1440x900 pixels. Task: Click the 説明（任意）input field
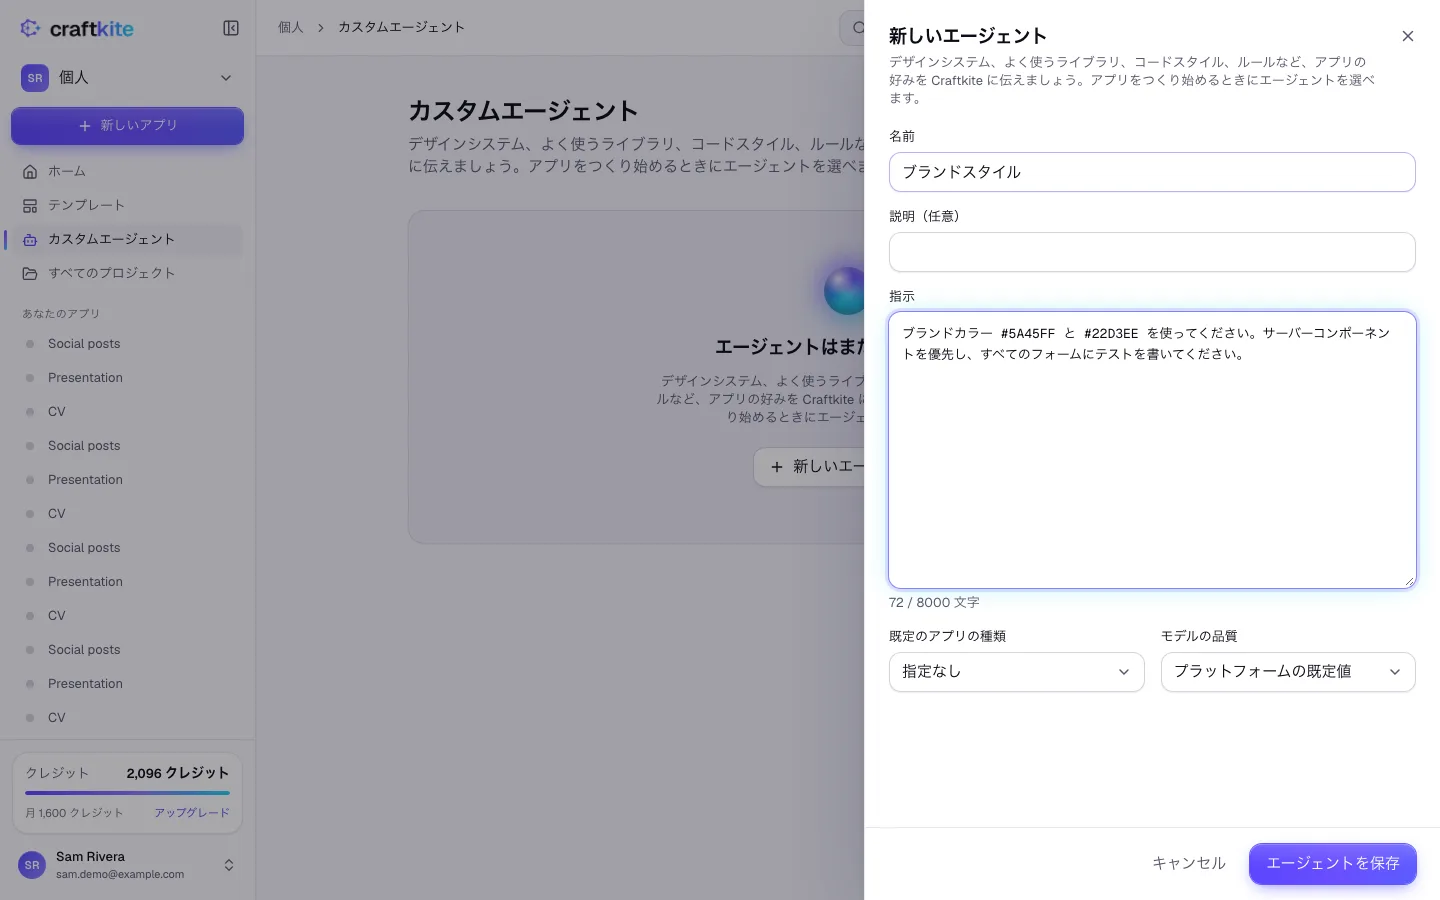pyautogui.click(x=1152, y=252)
